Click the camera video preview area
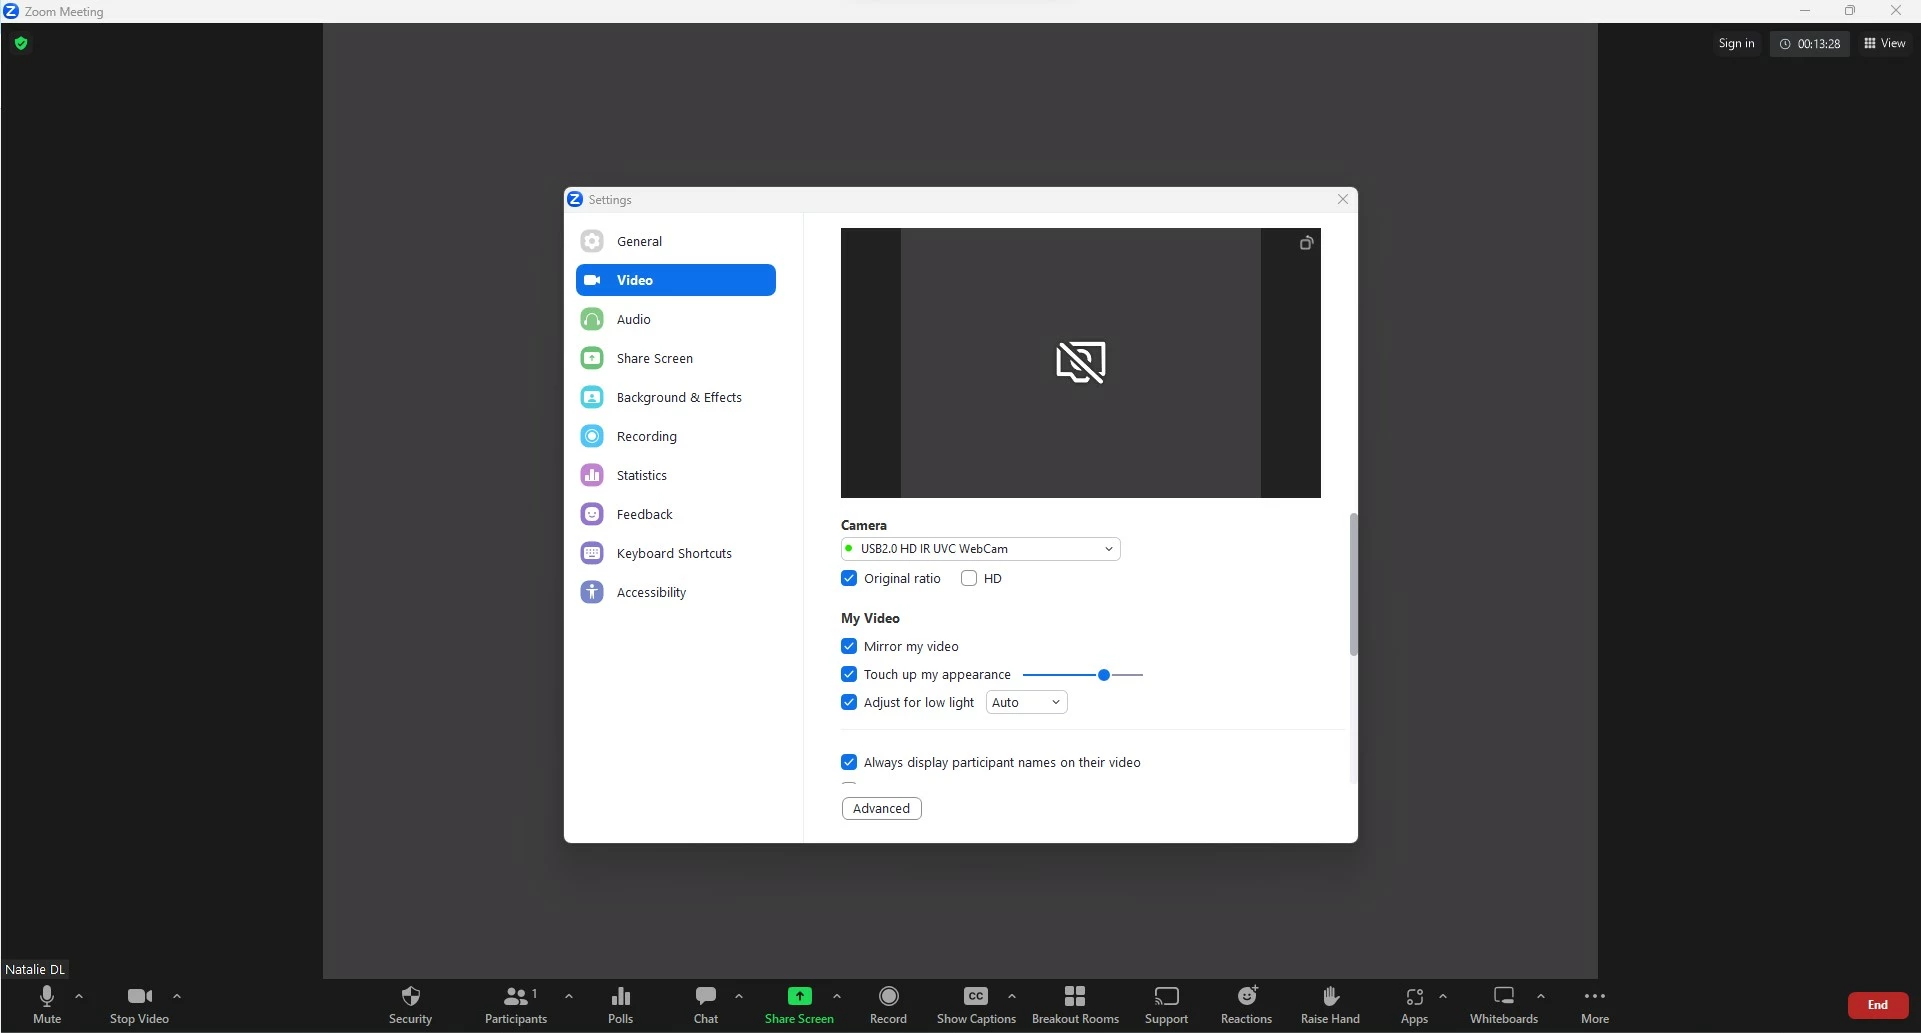This screenshot has width=1921, height=1033. pos(1080,362)
